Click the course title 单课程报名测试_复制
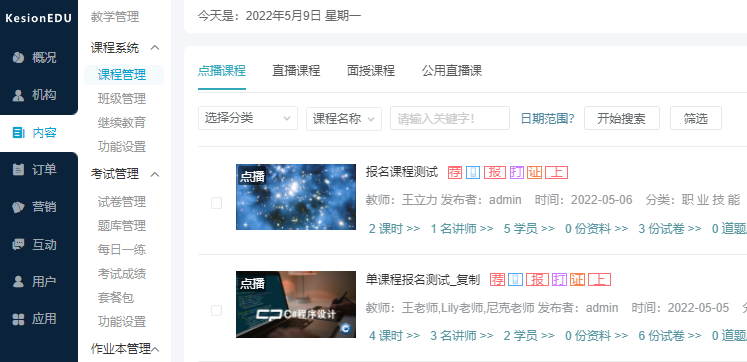Viewport: 747px width, 362px height. tap(423, 279)
